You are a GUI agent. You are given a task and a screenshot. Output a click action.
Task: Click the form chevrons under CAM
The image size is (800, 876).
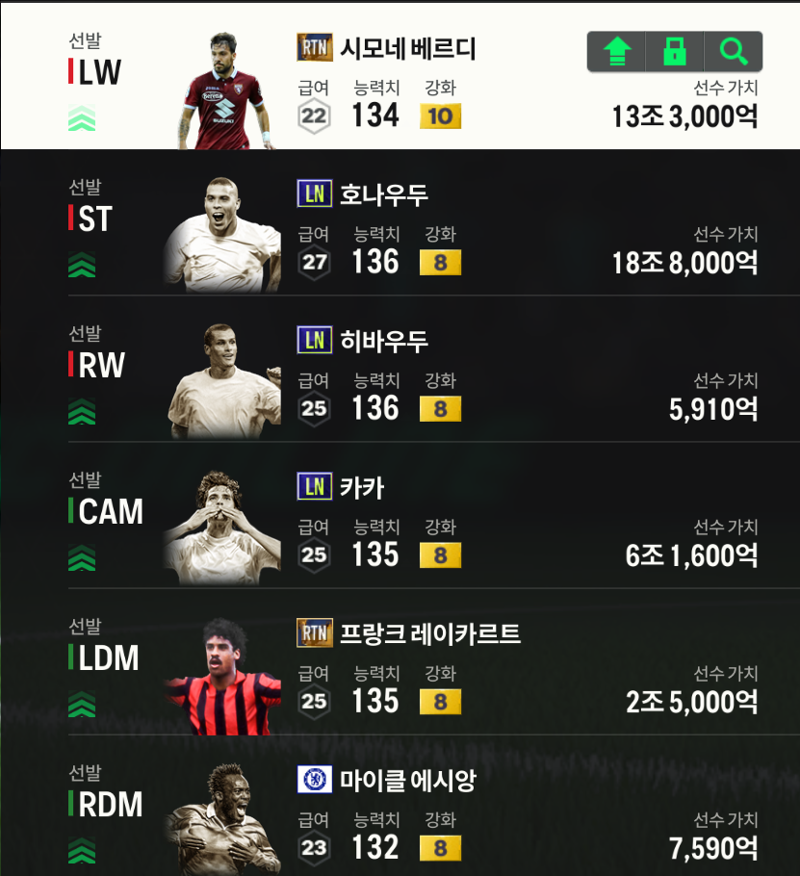[82, 558]
